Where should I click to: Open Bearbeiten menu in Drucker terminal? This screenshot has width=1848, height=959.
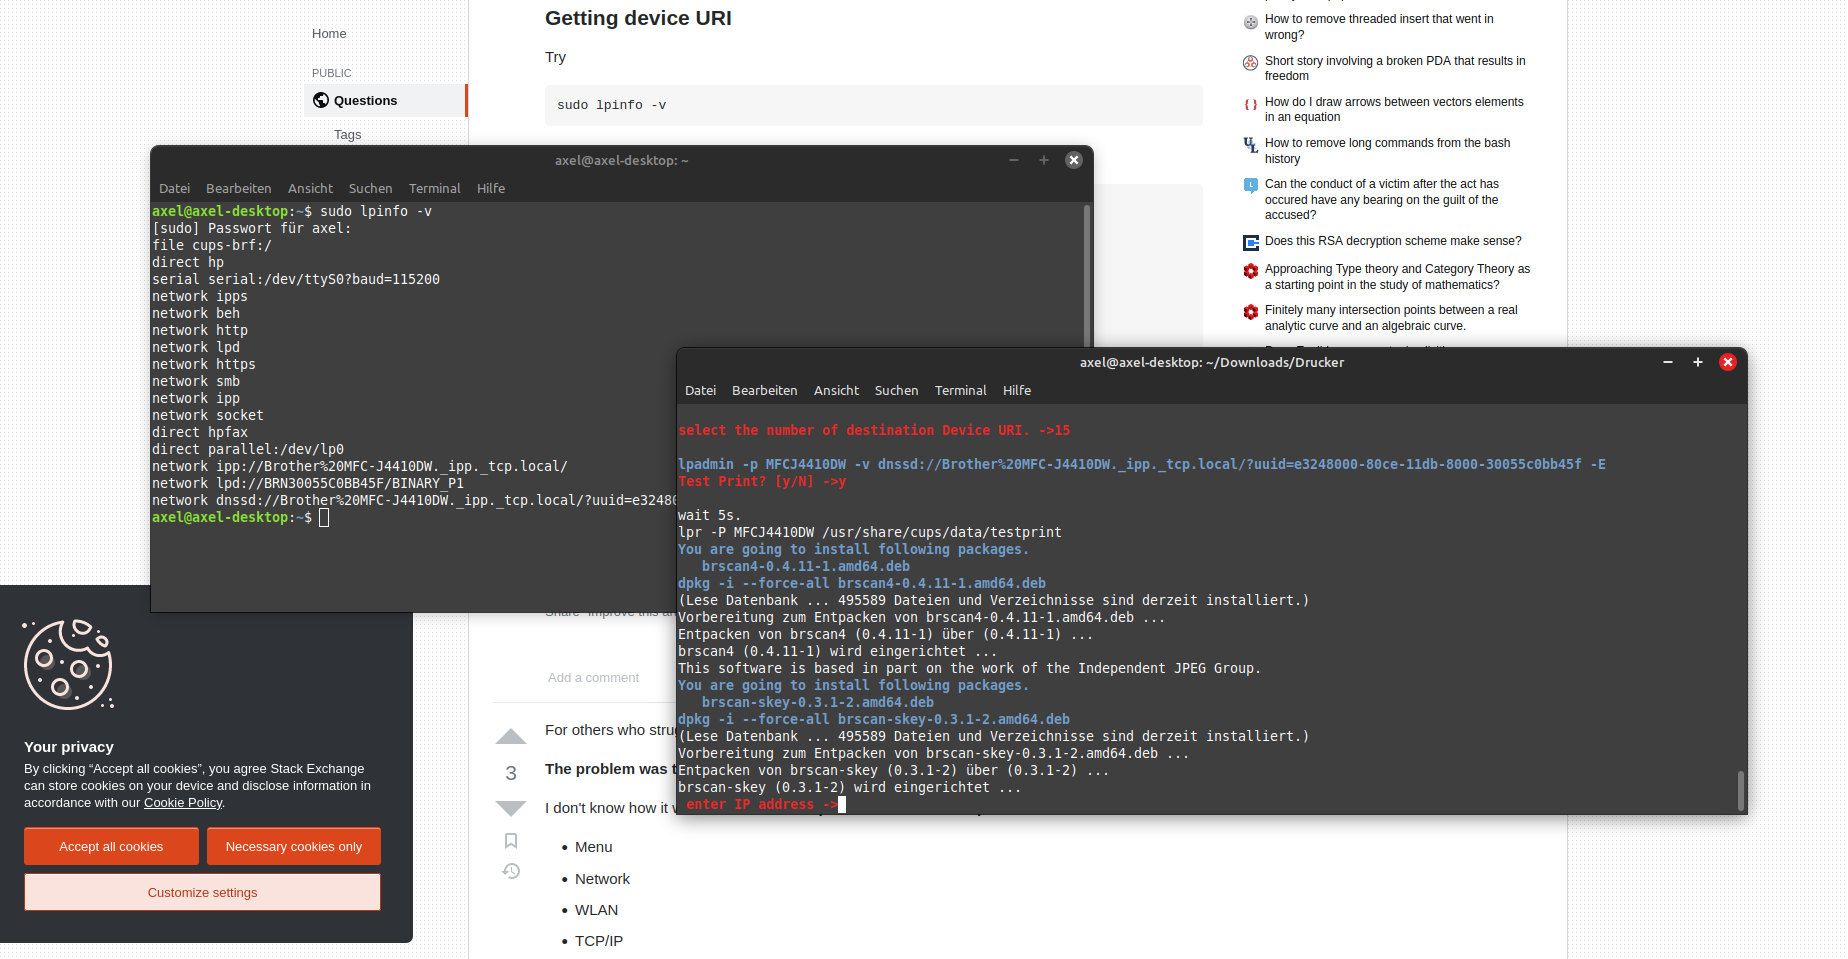(764, 391)
